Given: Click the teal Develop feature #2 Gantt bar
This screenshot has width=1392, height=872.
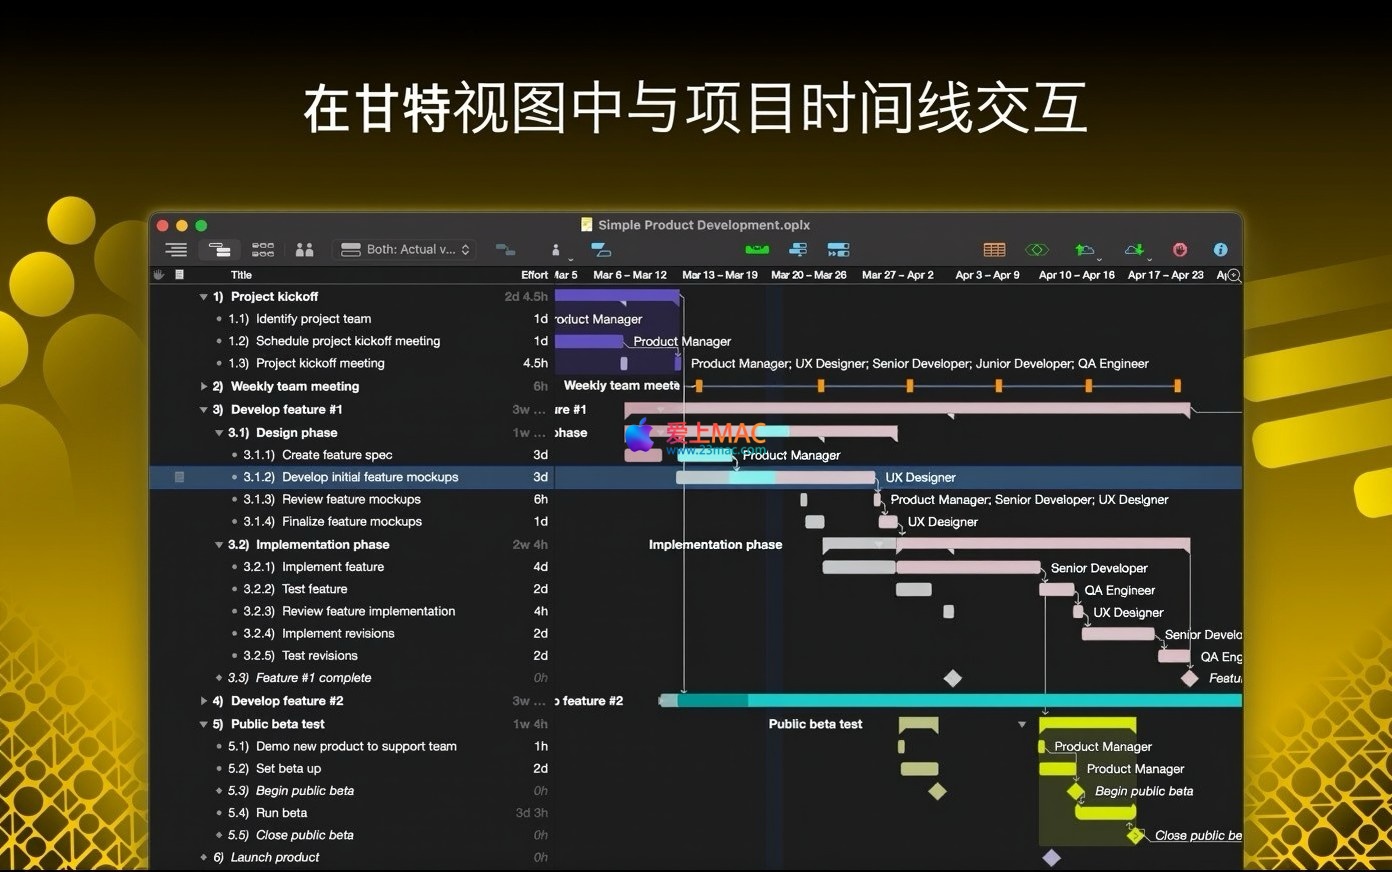Looking at the screenshot, I should (950, 701).
